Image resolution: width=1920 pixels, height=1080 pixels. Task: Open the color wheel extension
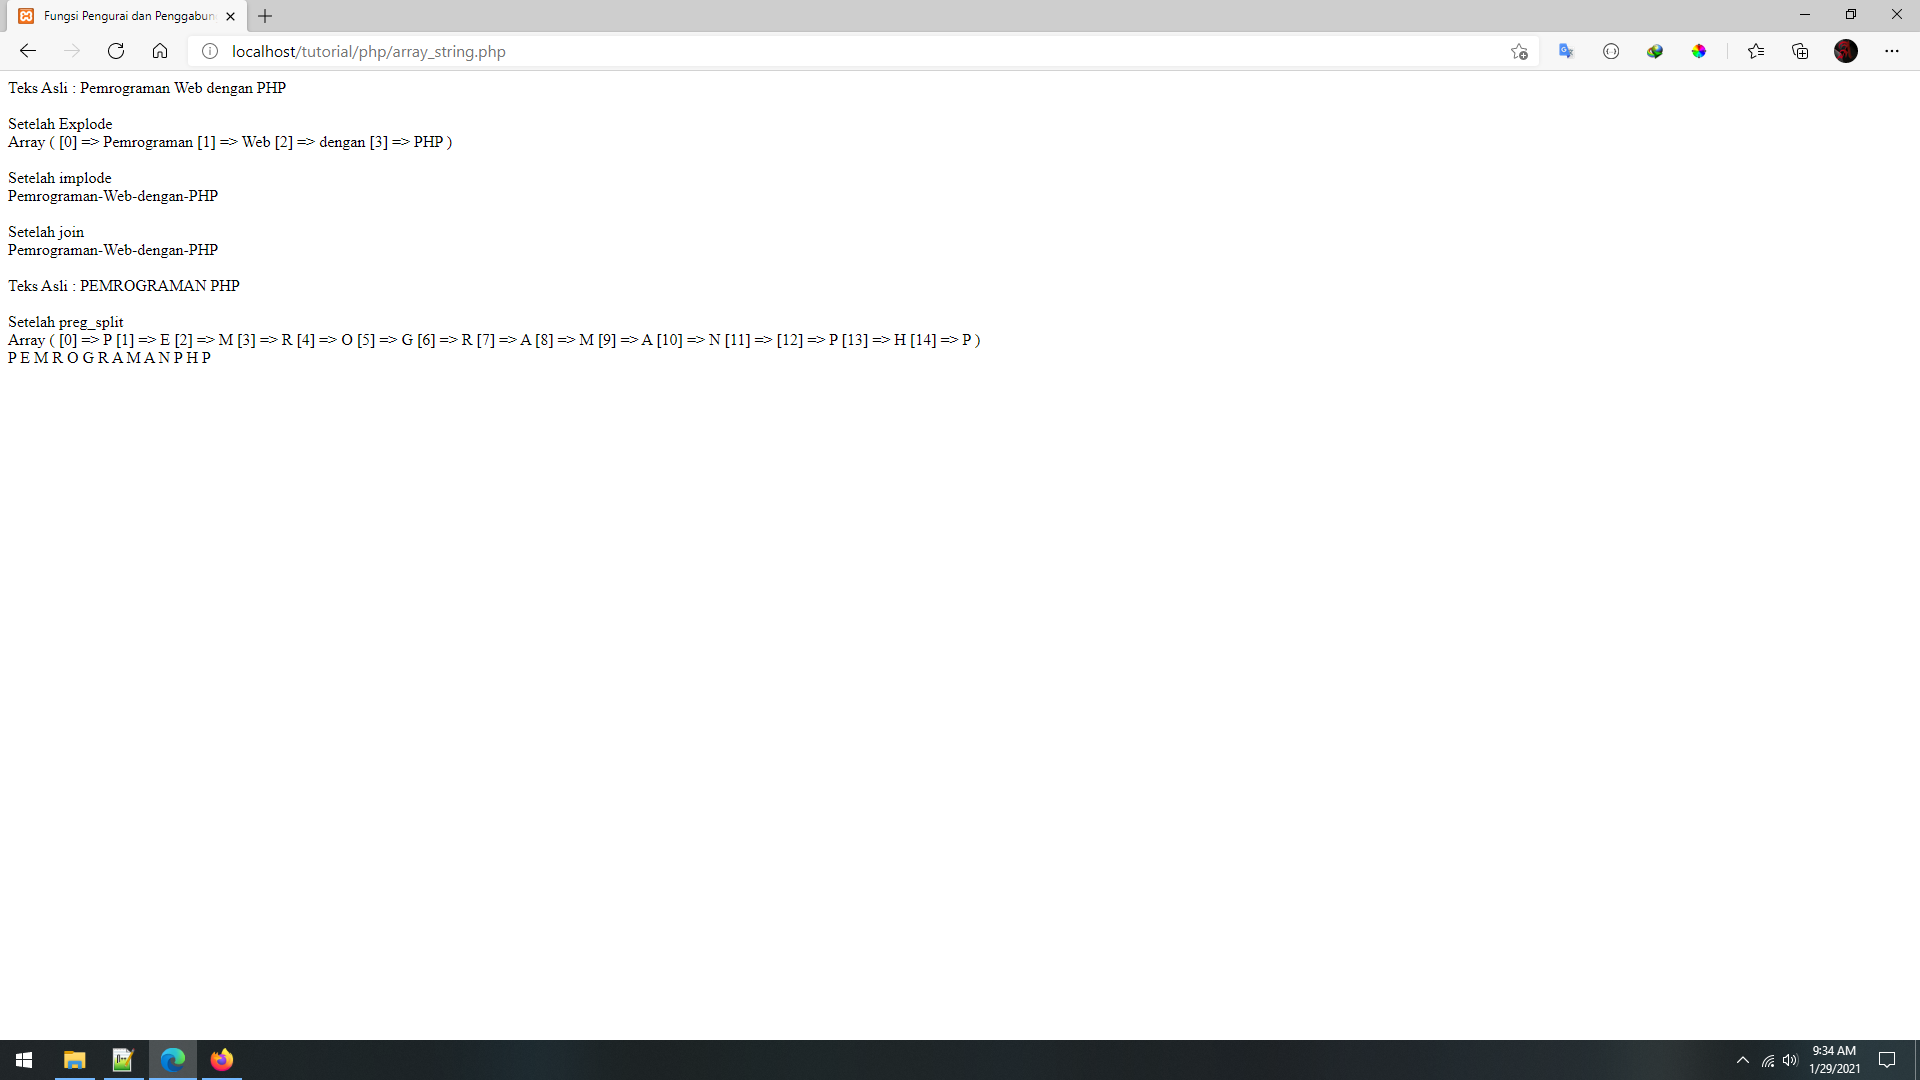pyautogui.click(x=1700, y=51)
